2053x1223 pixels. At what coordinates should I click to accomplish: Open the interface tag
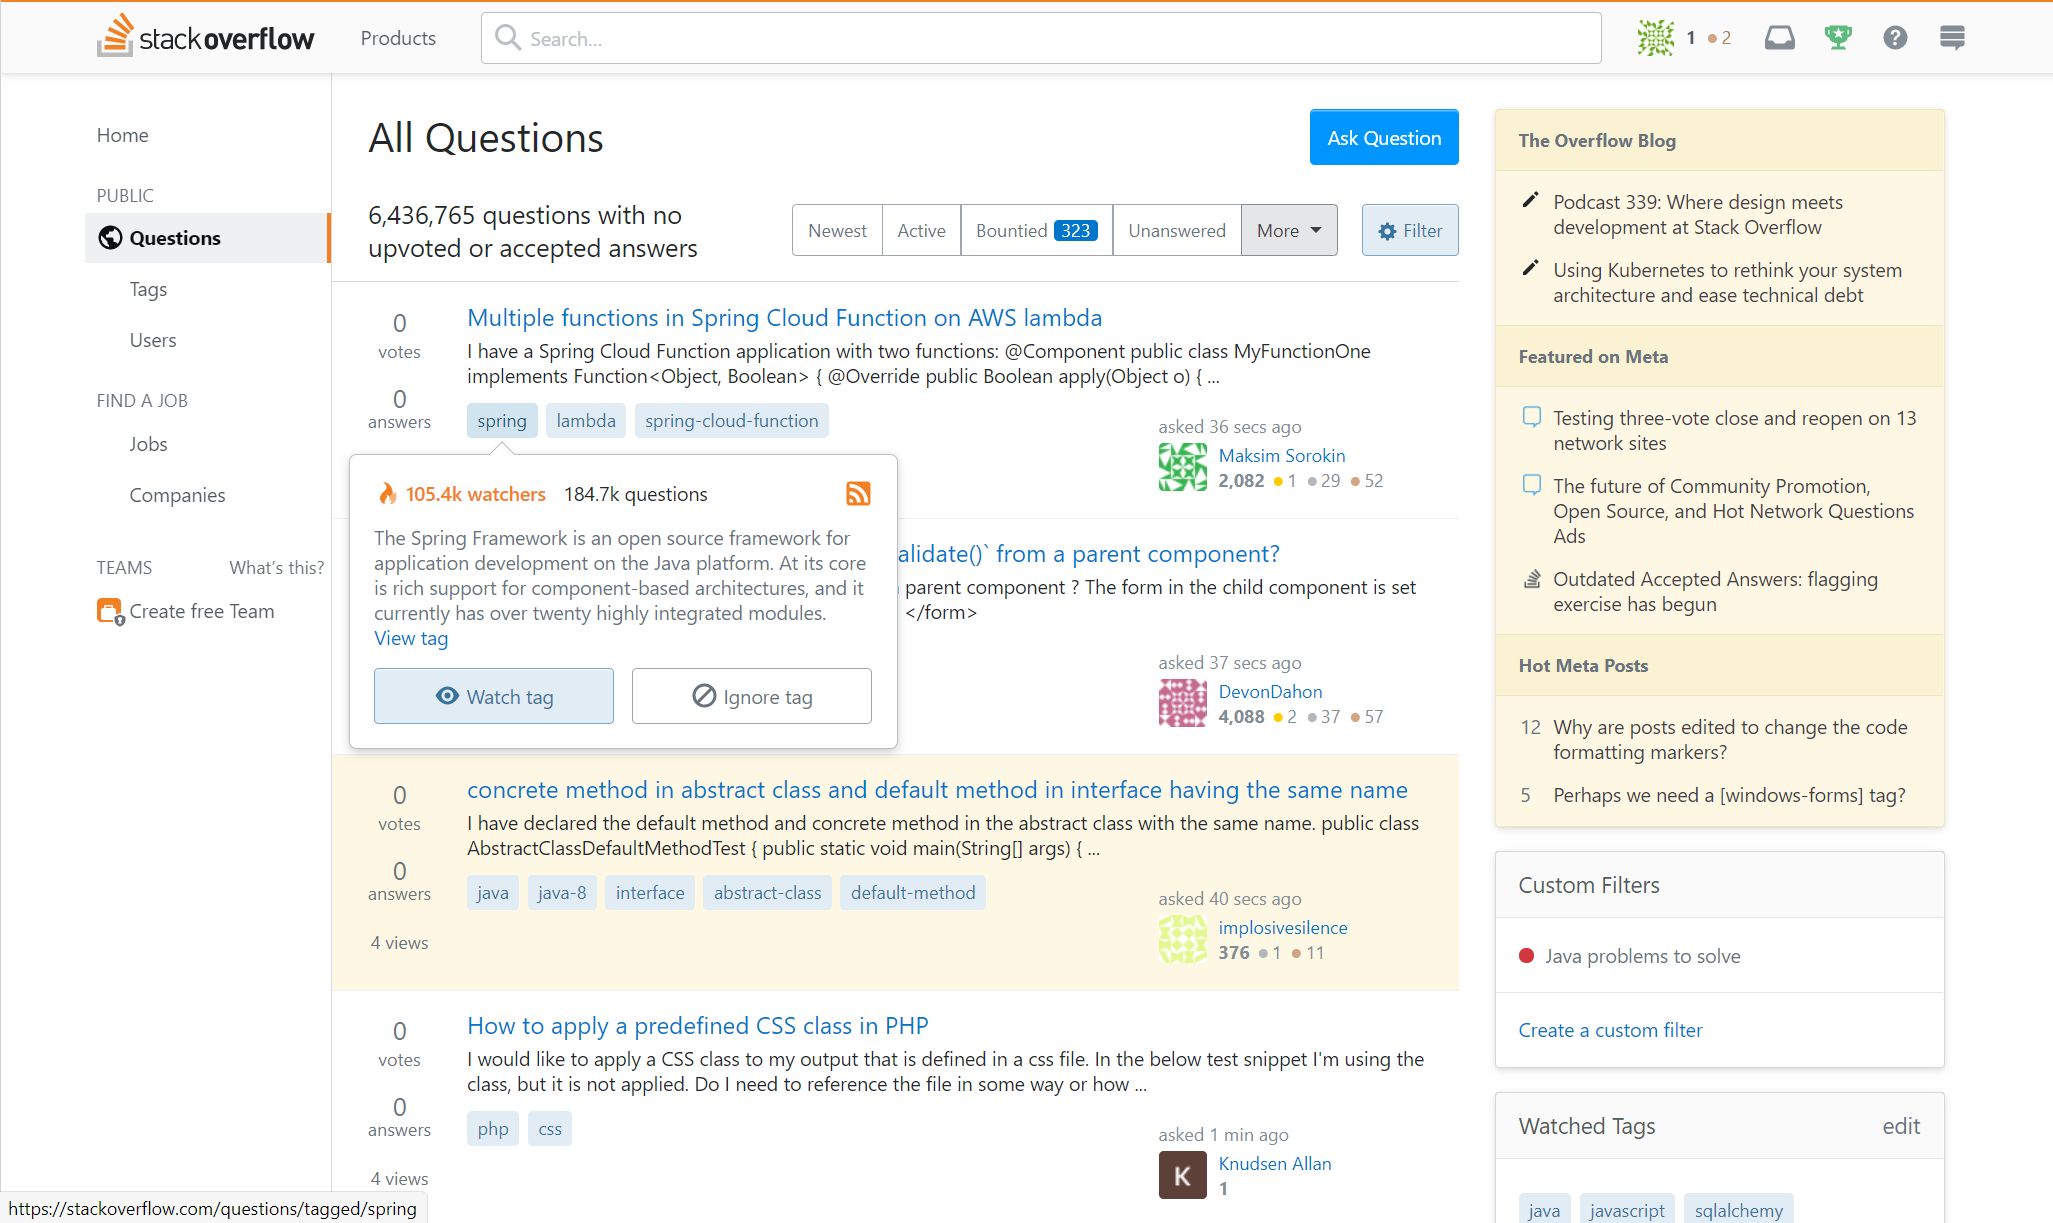(x=650, y=893)
